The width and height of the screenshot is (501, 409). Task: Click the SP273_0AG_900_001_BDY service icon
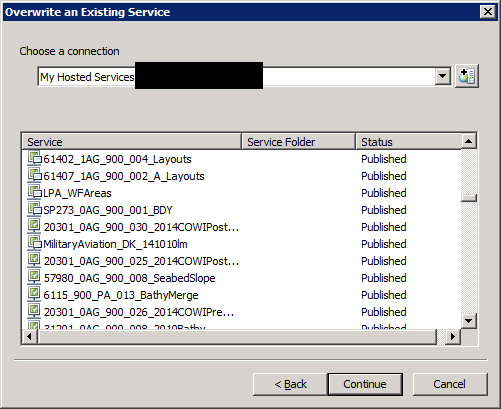34,209
